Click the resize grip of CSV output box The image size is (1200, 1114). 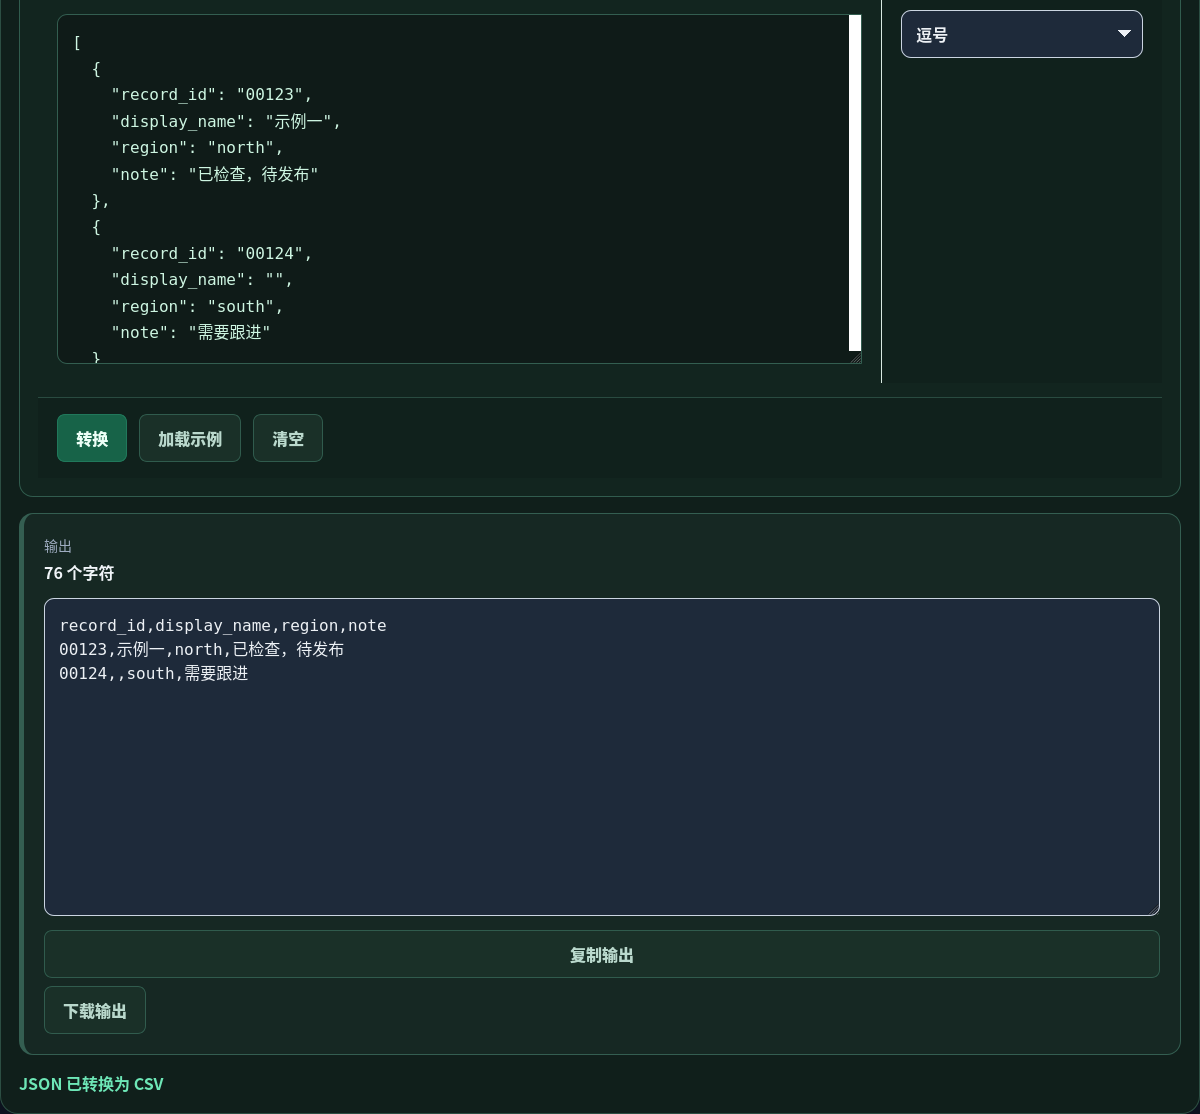[x=1153, y=909]
